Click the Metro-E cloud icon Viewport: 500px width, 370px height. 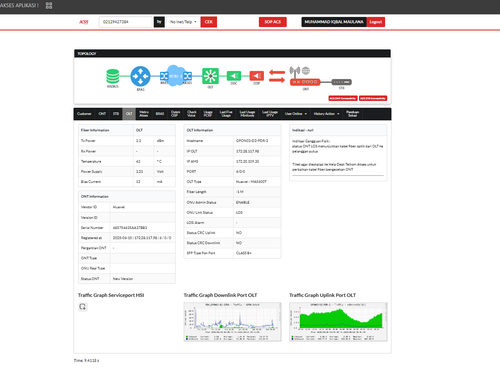coord(176,76)
